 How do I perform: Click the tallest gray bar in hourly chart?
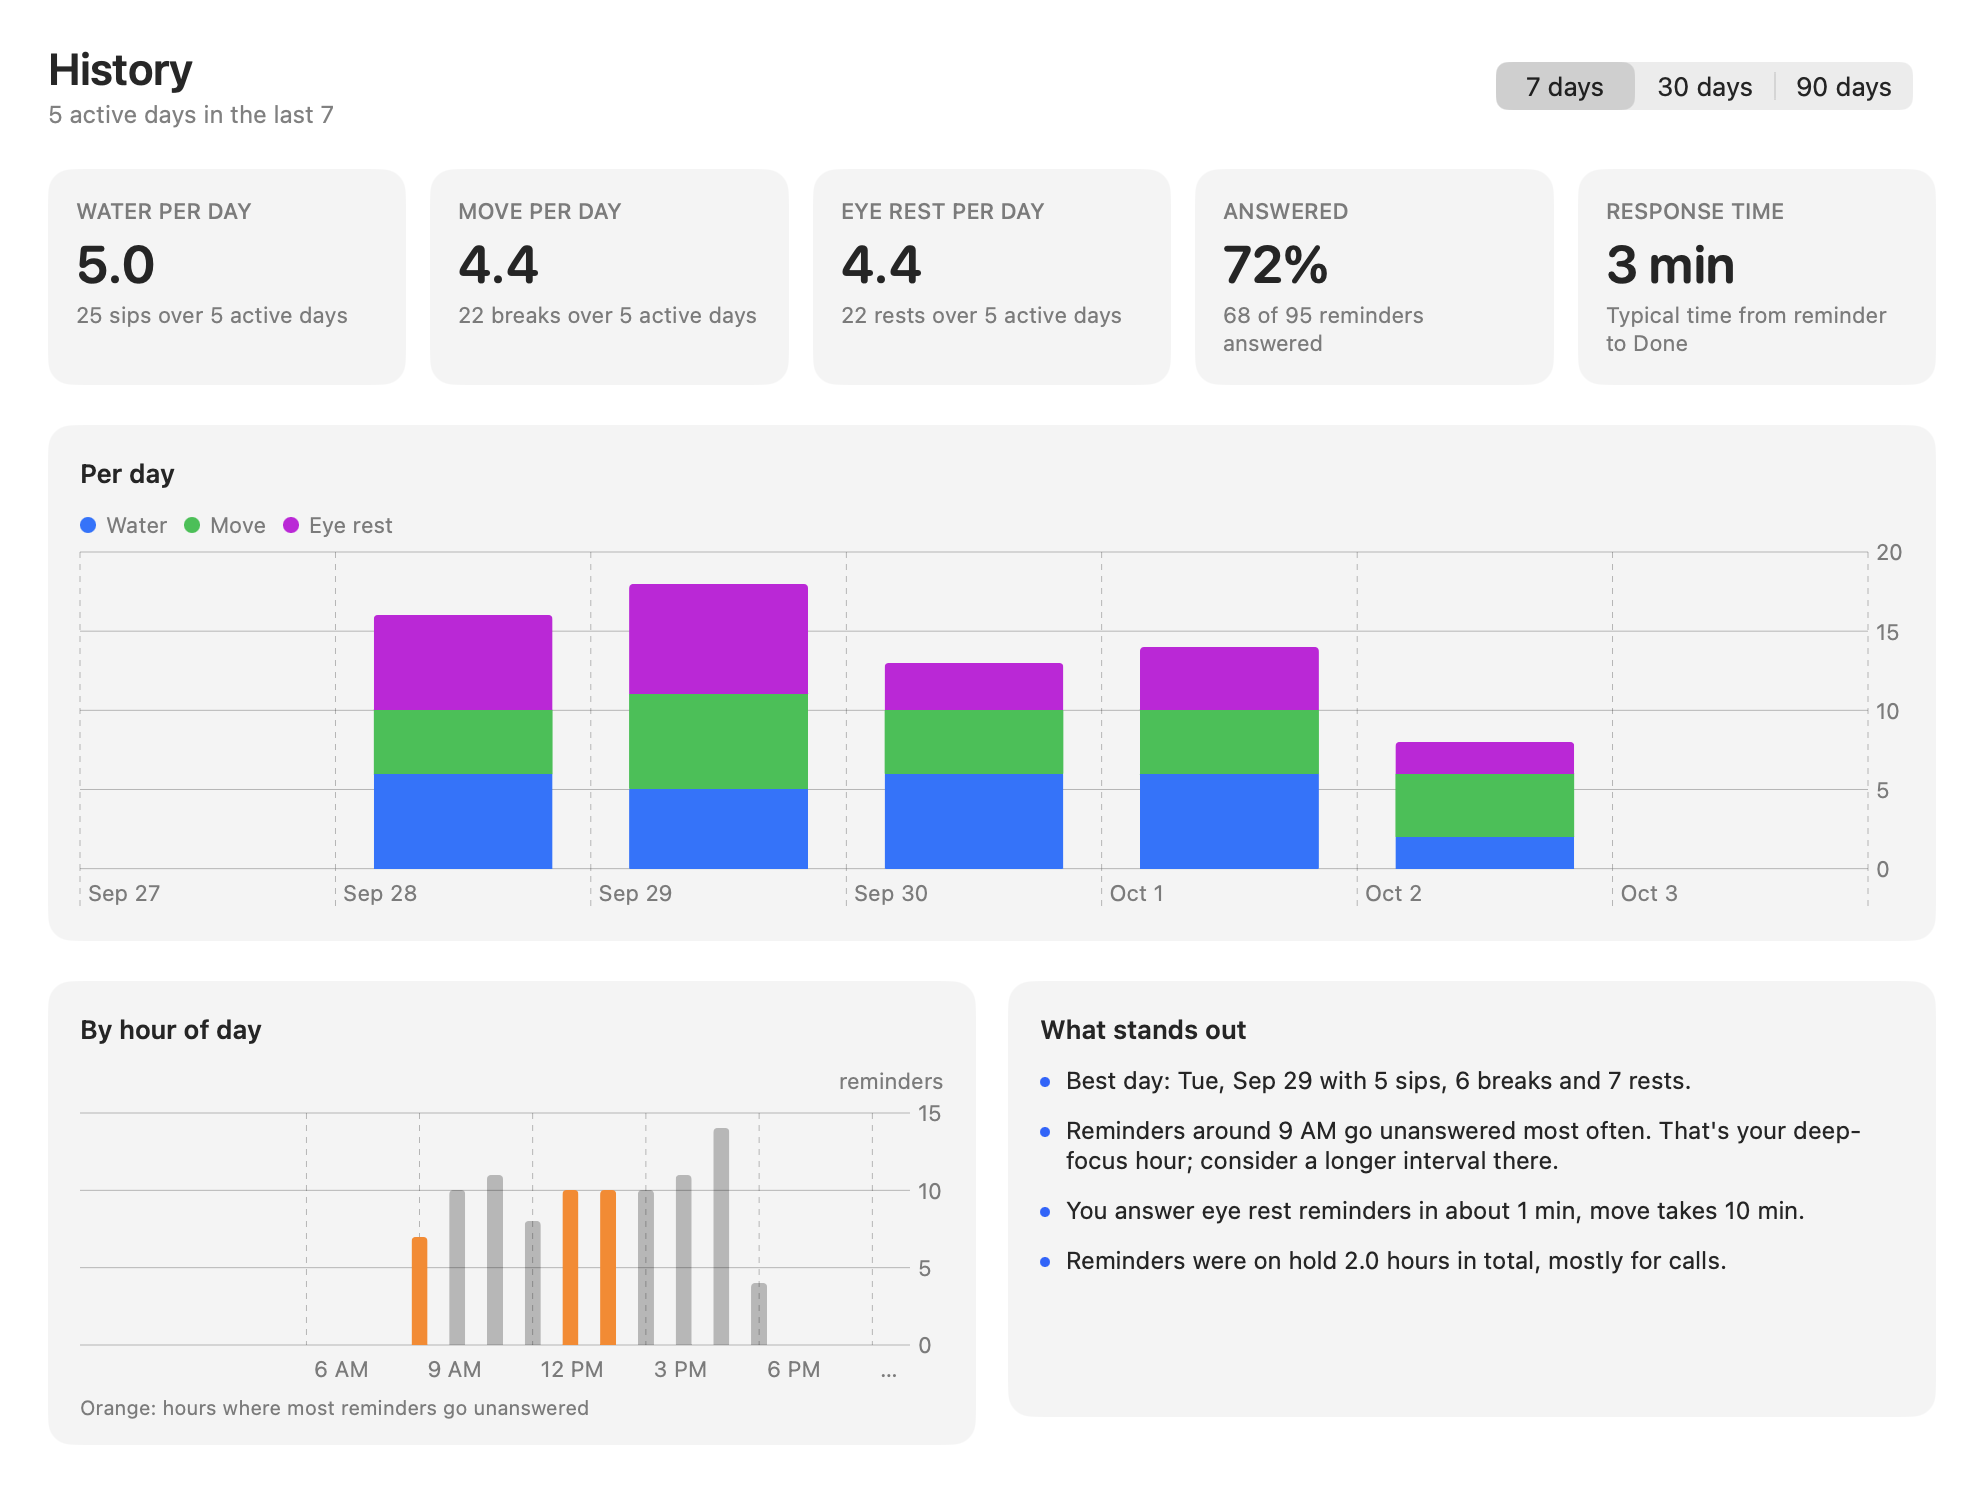click(x=721, y=1236)
